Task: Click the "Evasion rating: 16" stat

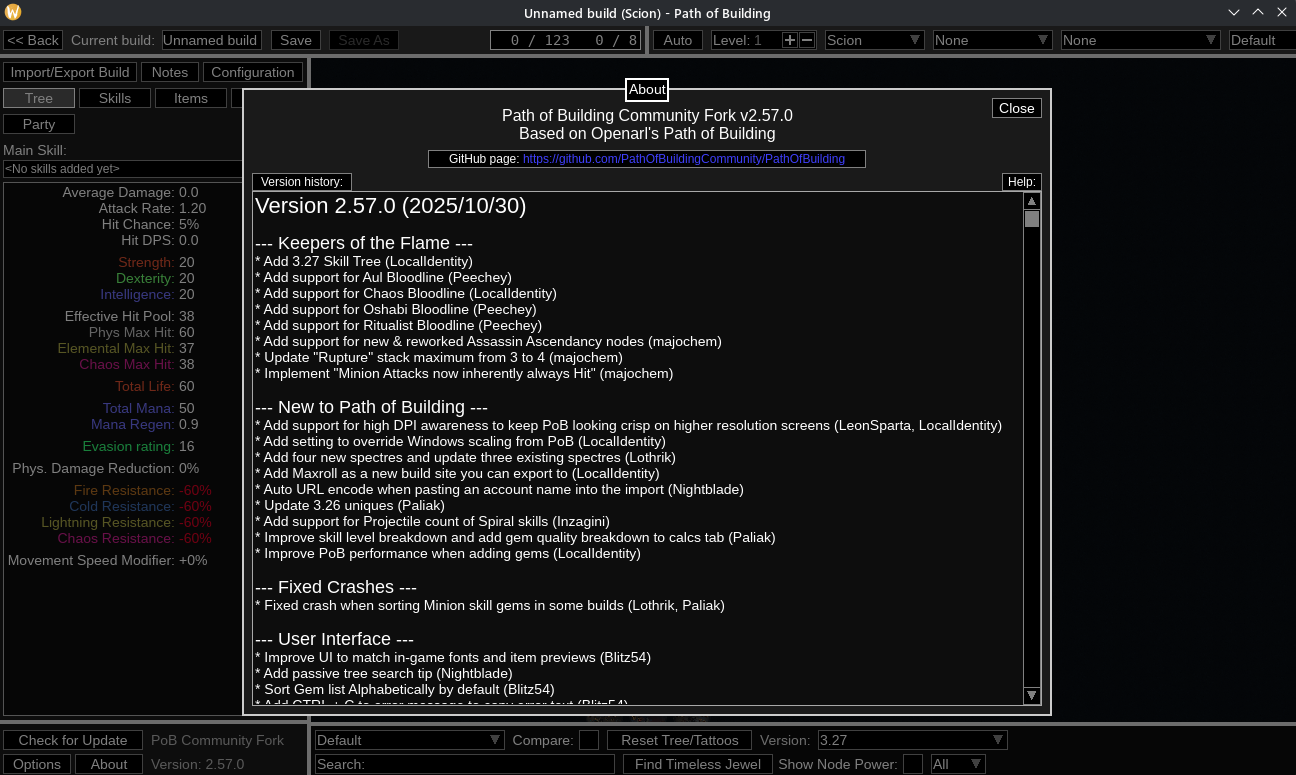Action: (139, 446)
